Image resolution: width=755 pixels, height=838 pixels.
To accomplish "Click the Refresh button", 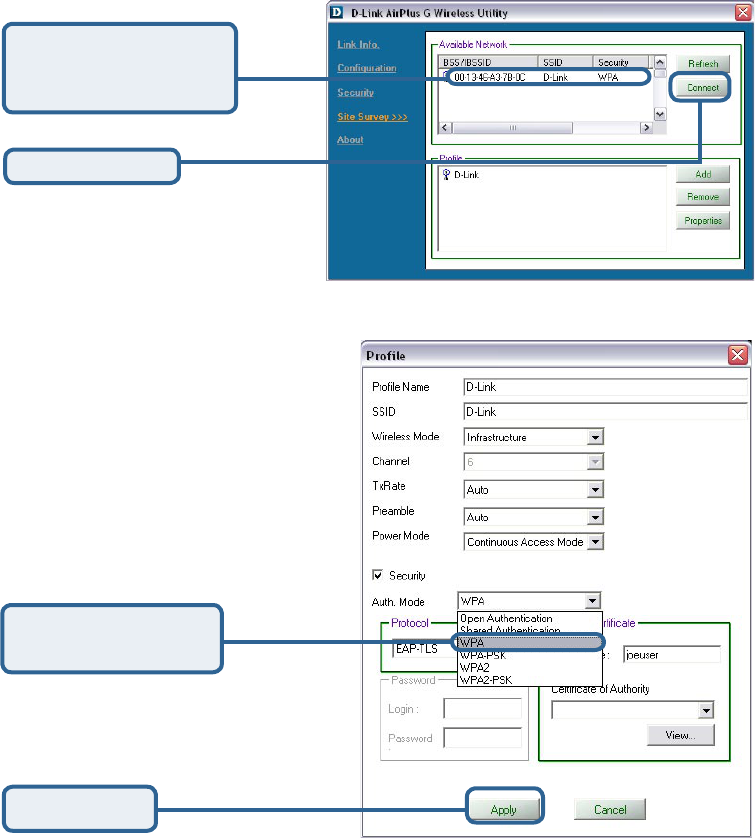I will click(703, 64).
